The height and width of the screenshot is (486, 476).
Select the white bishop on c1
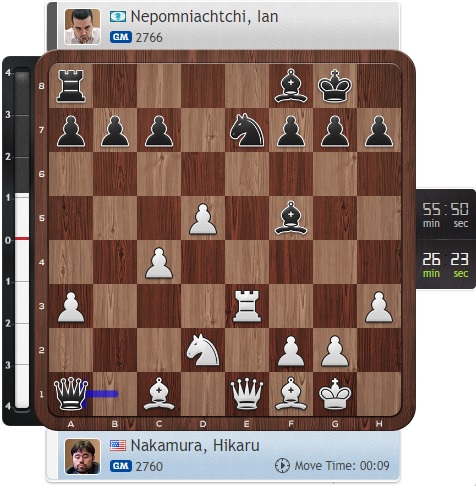(x=159, y=394)
